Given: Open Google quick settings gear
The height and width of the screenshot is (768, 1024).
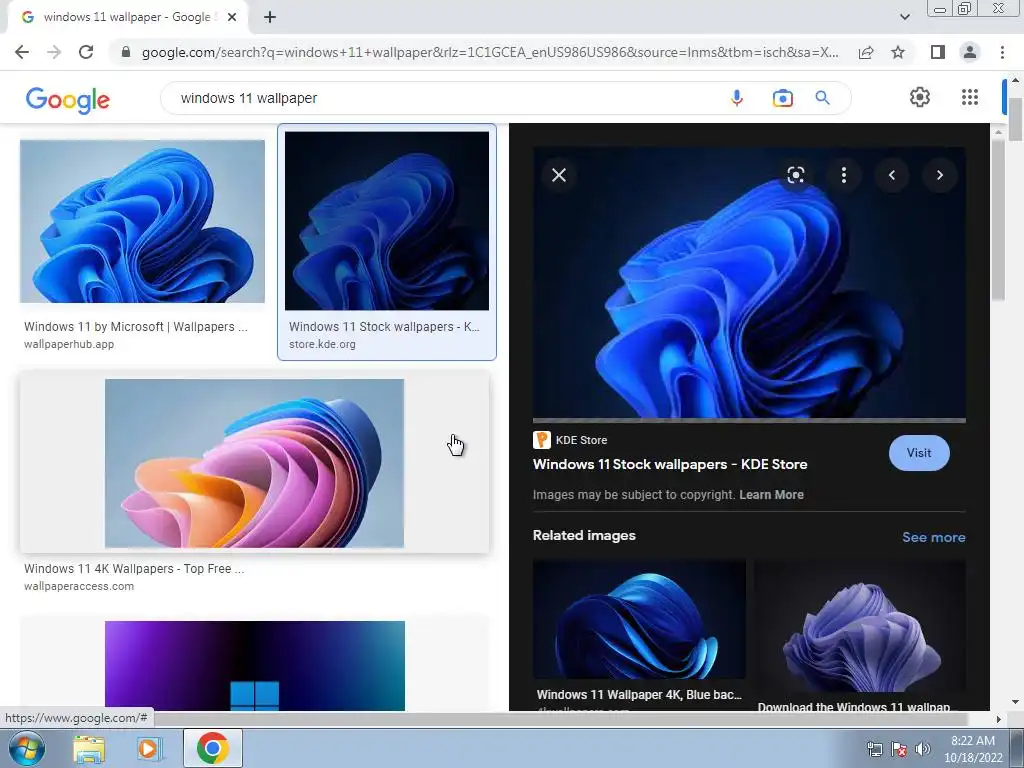Looking at the screenshot, I should [920, 97].
